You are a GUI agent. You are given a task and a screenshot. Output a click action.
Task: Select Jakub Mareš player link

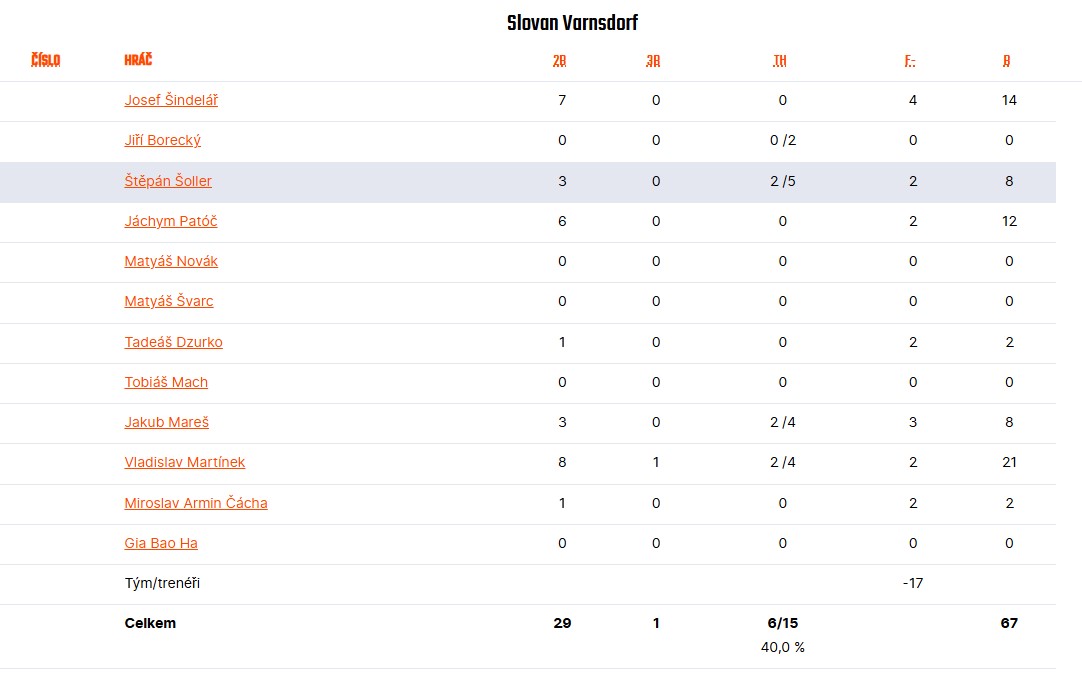click(166, 422)
